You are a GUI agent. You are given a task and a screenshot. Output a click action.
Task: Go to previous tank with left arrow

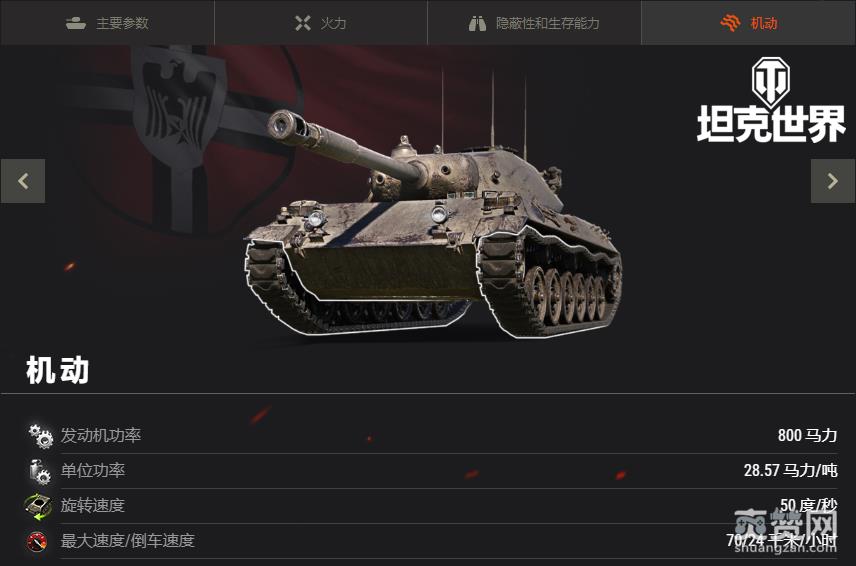[x=23, y=181]
